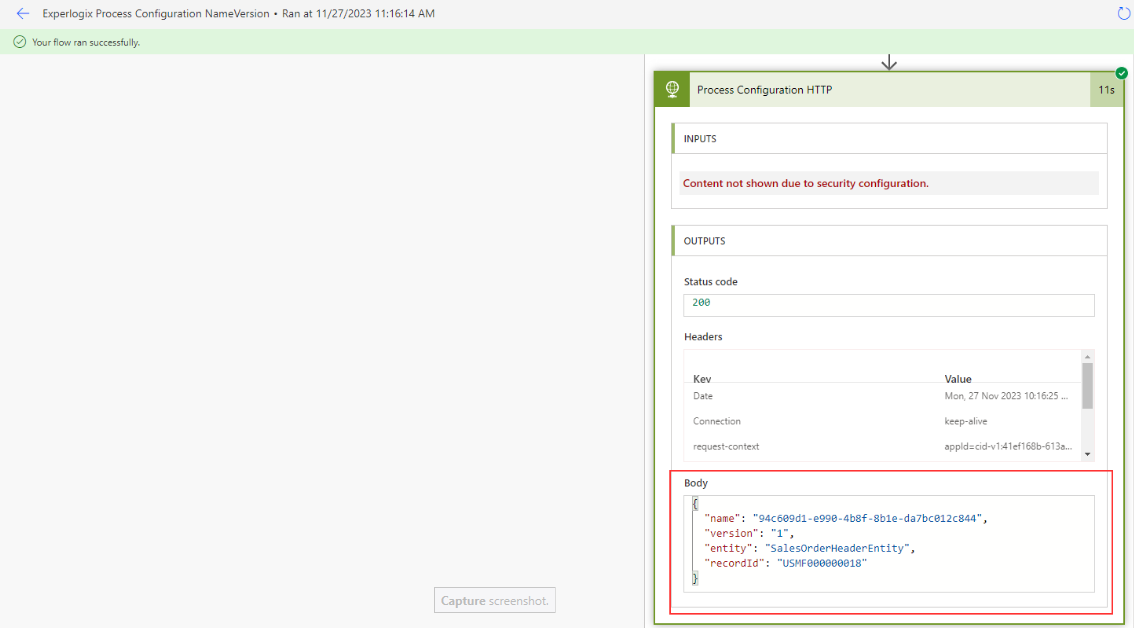This screenshot has height=628, width=1134.
Task: Click the Status code label
Action: 711,282
